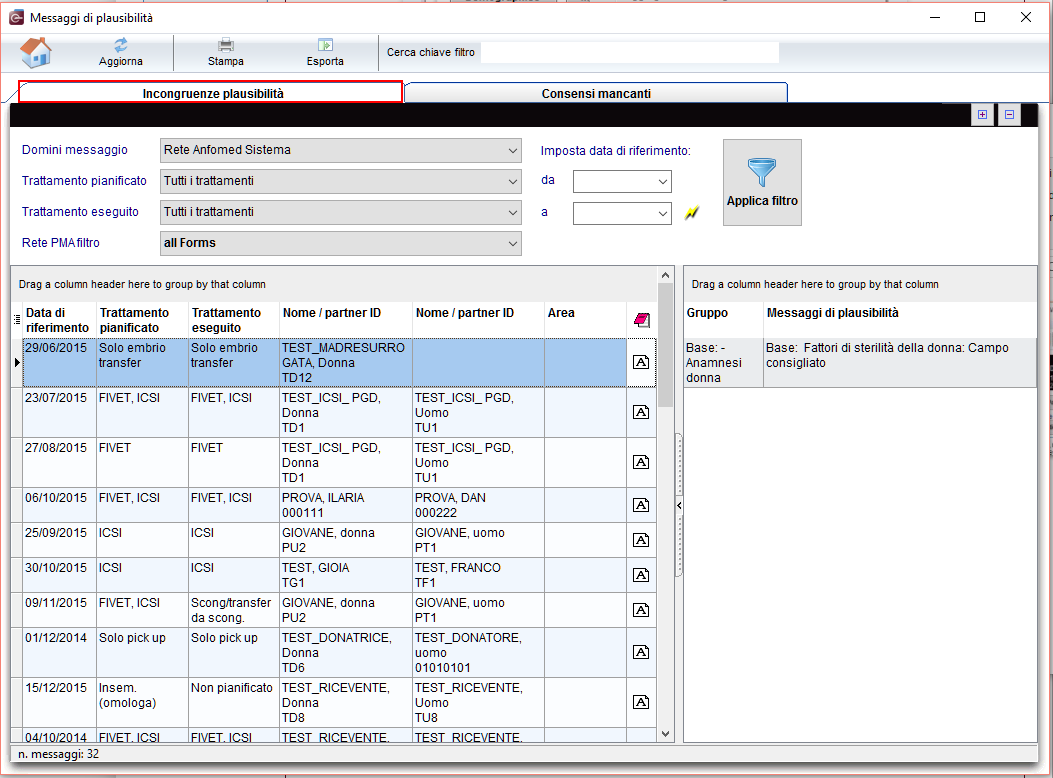Open Domini messaggio dropdown
Screen dimensions: 1053x778
point(340,150)
